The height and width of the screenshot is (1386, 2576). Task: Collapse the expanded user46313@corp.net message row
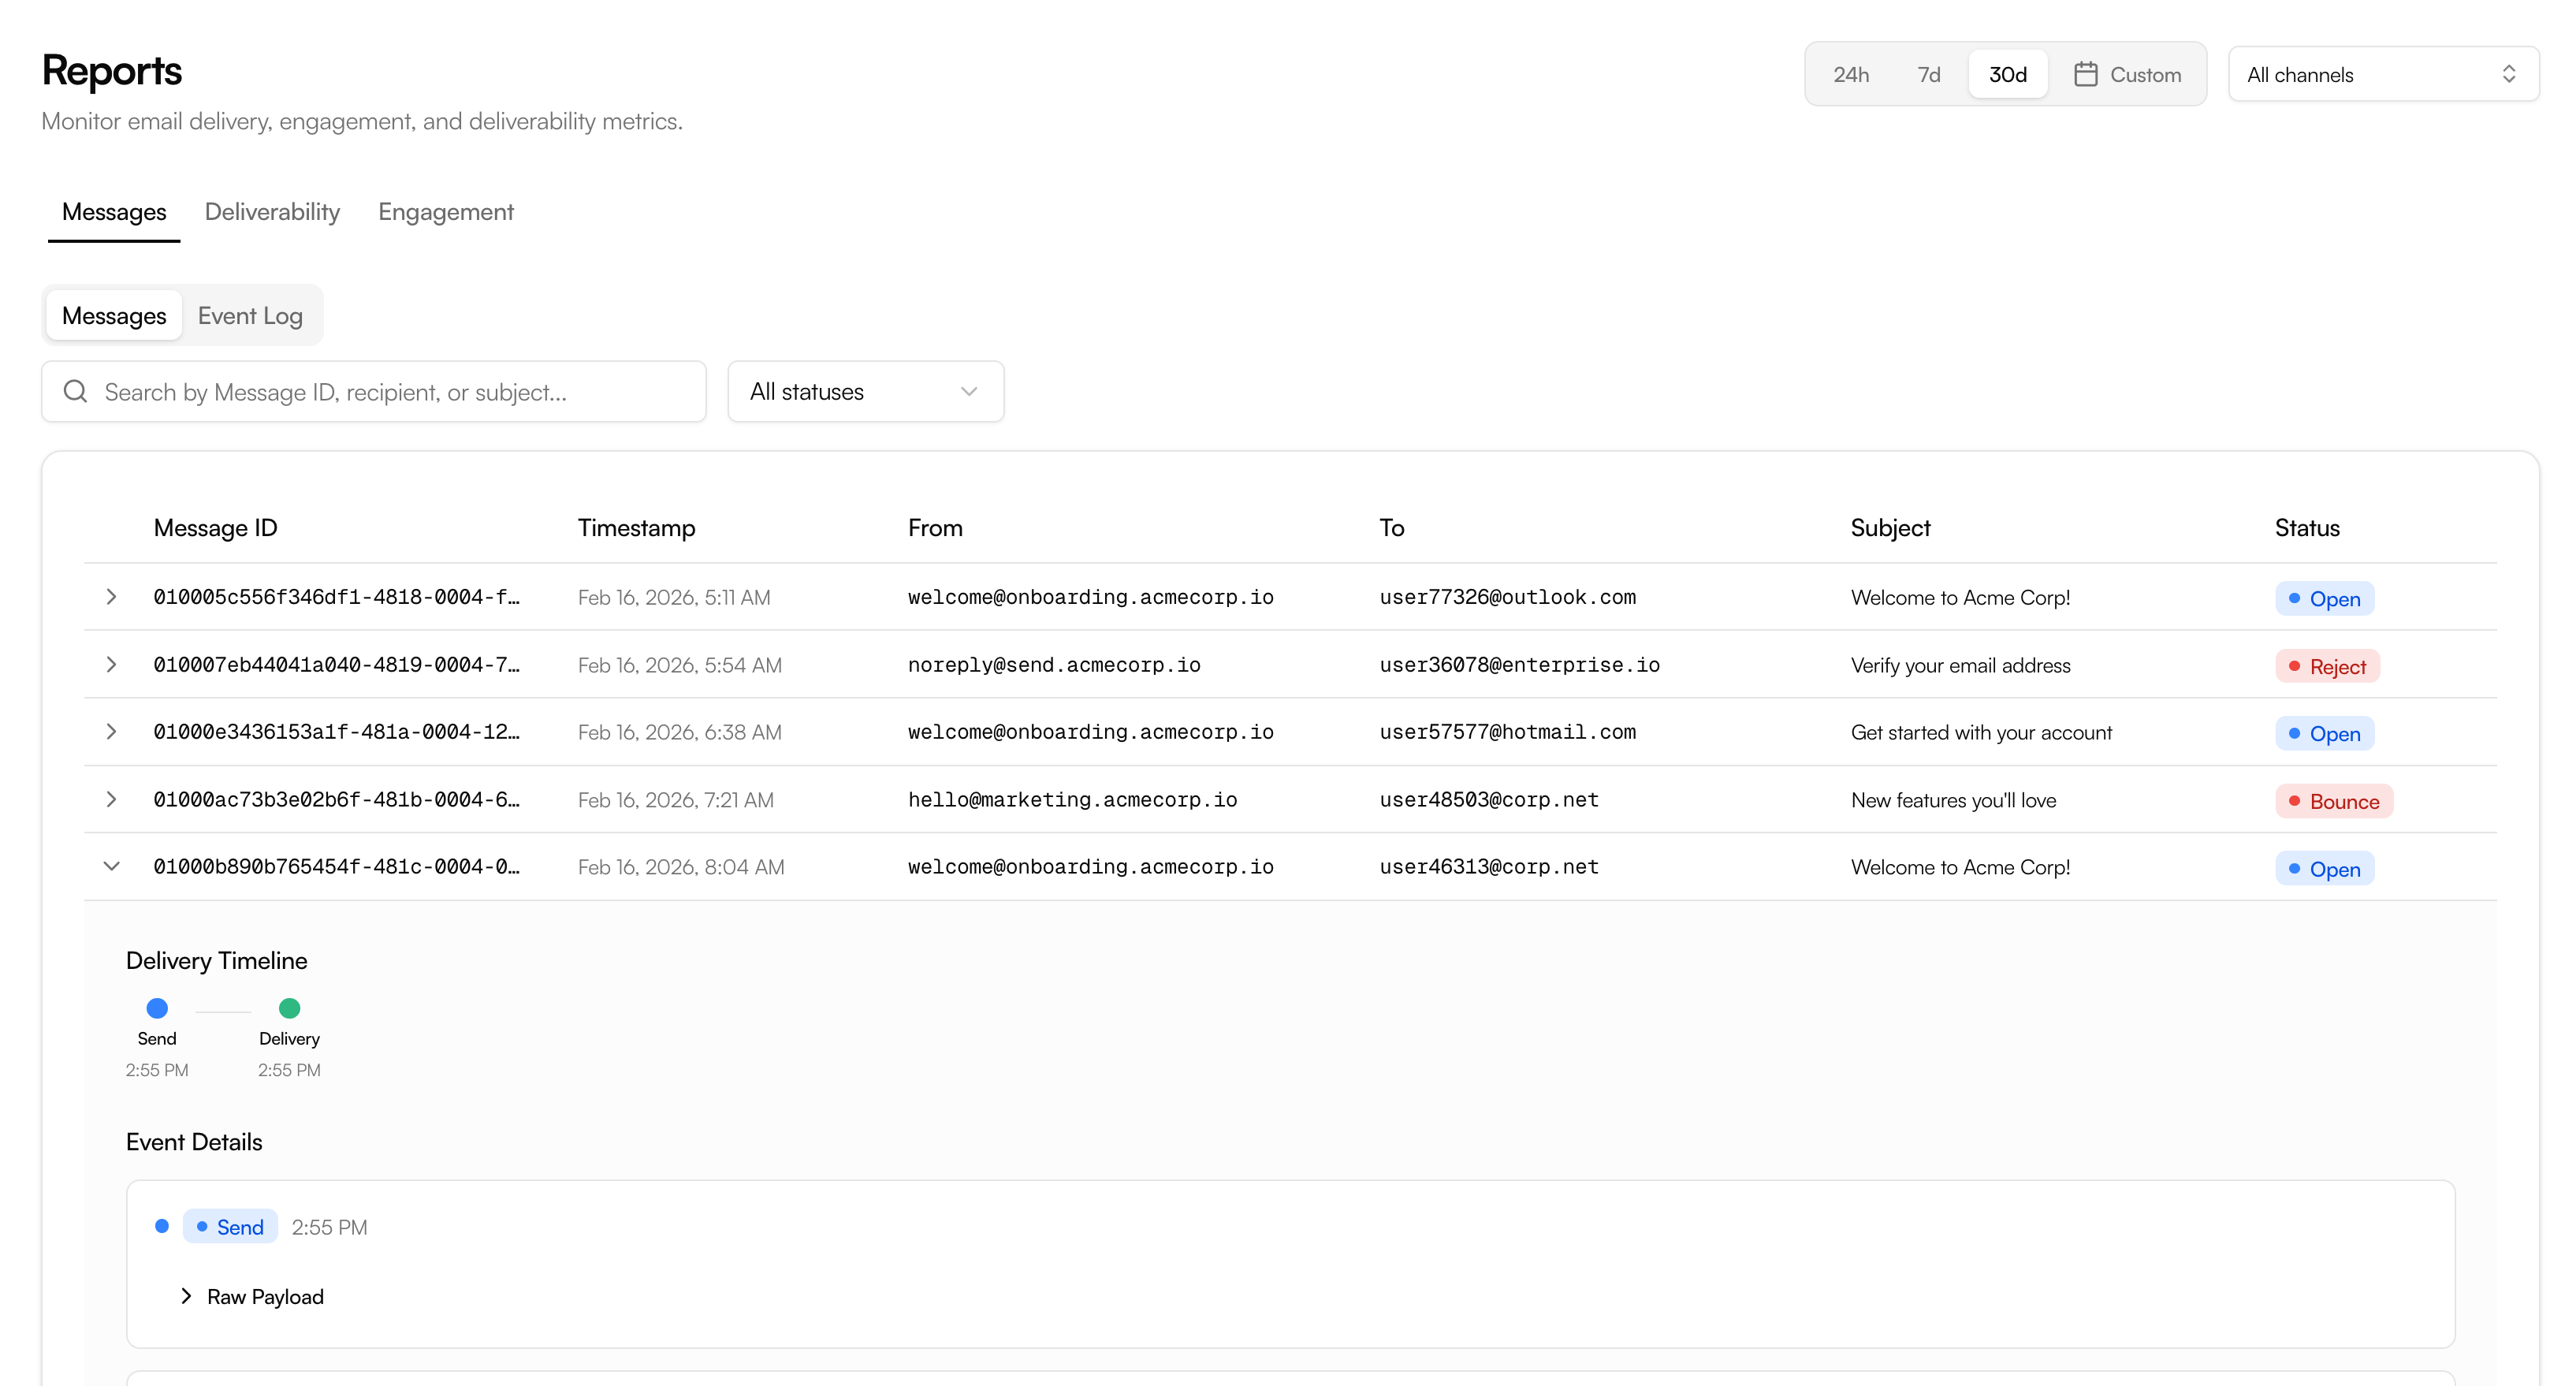111,866
